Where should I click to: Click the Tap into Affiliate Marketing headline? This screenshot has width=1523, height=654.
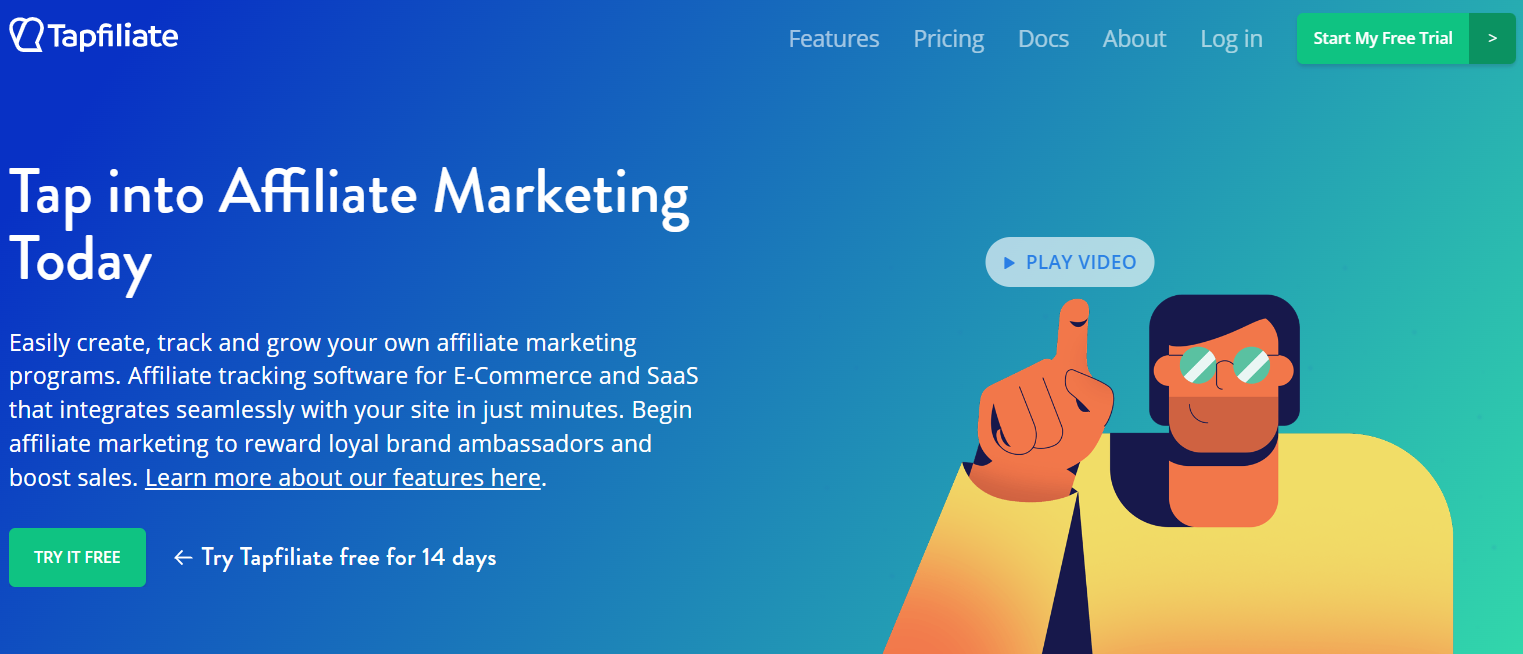pos(349,225)
